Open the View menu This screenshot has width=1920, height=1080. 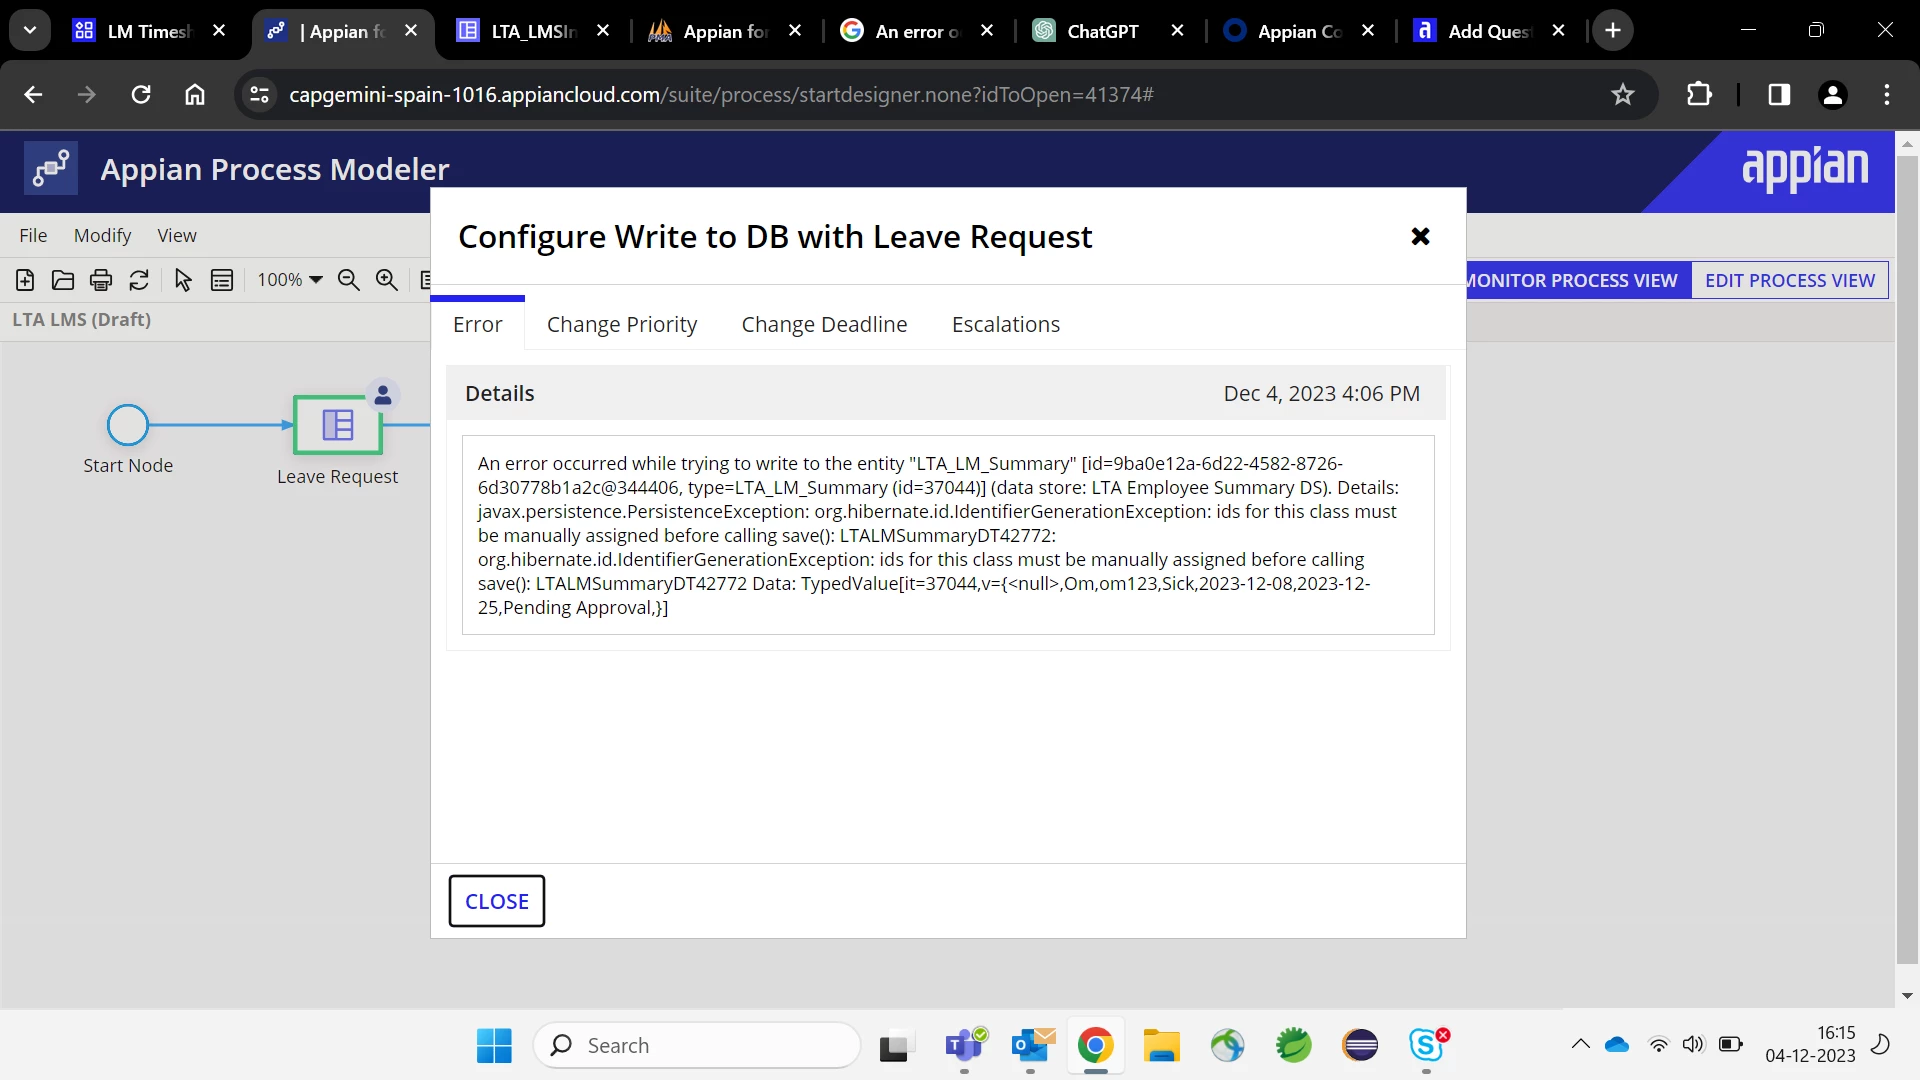coord(177,235)
